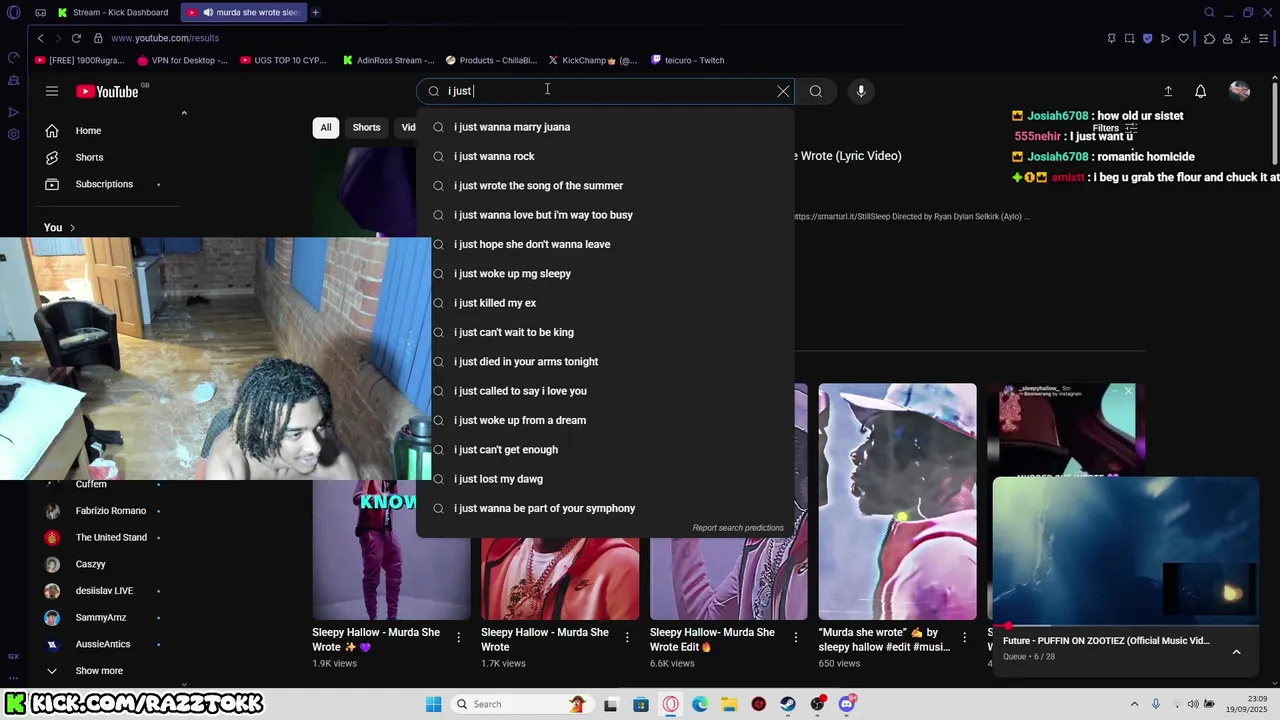Image resolution: width=1280 pixels, height=720 pixels.
Task: Open teicuro - Twitch bookmark
Action: pos(688,60)
